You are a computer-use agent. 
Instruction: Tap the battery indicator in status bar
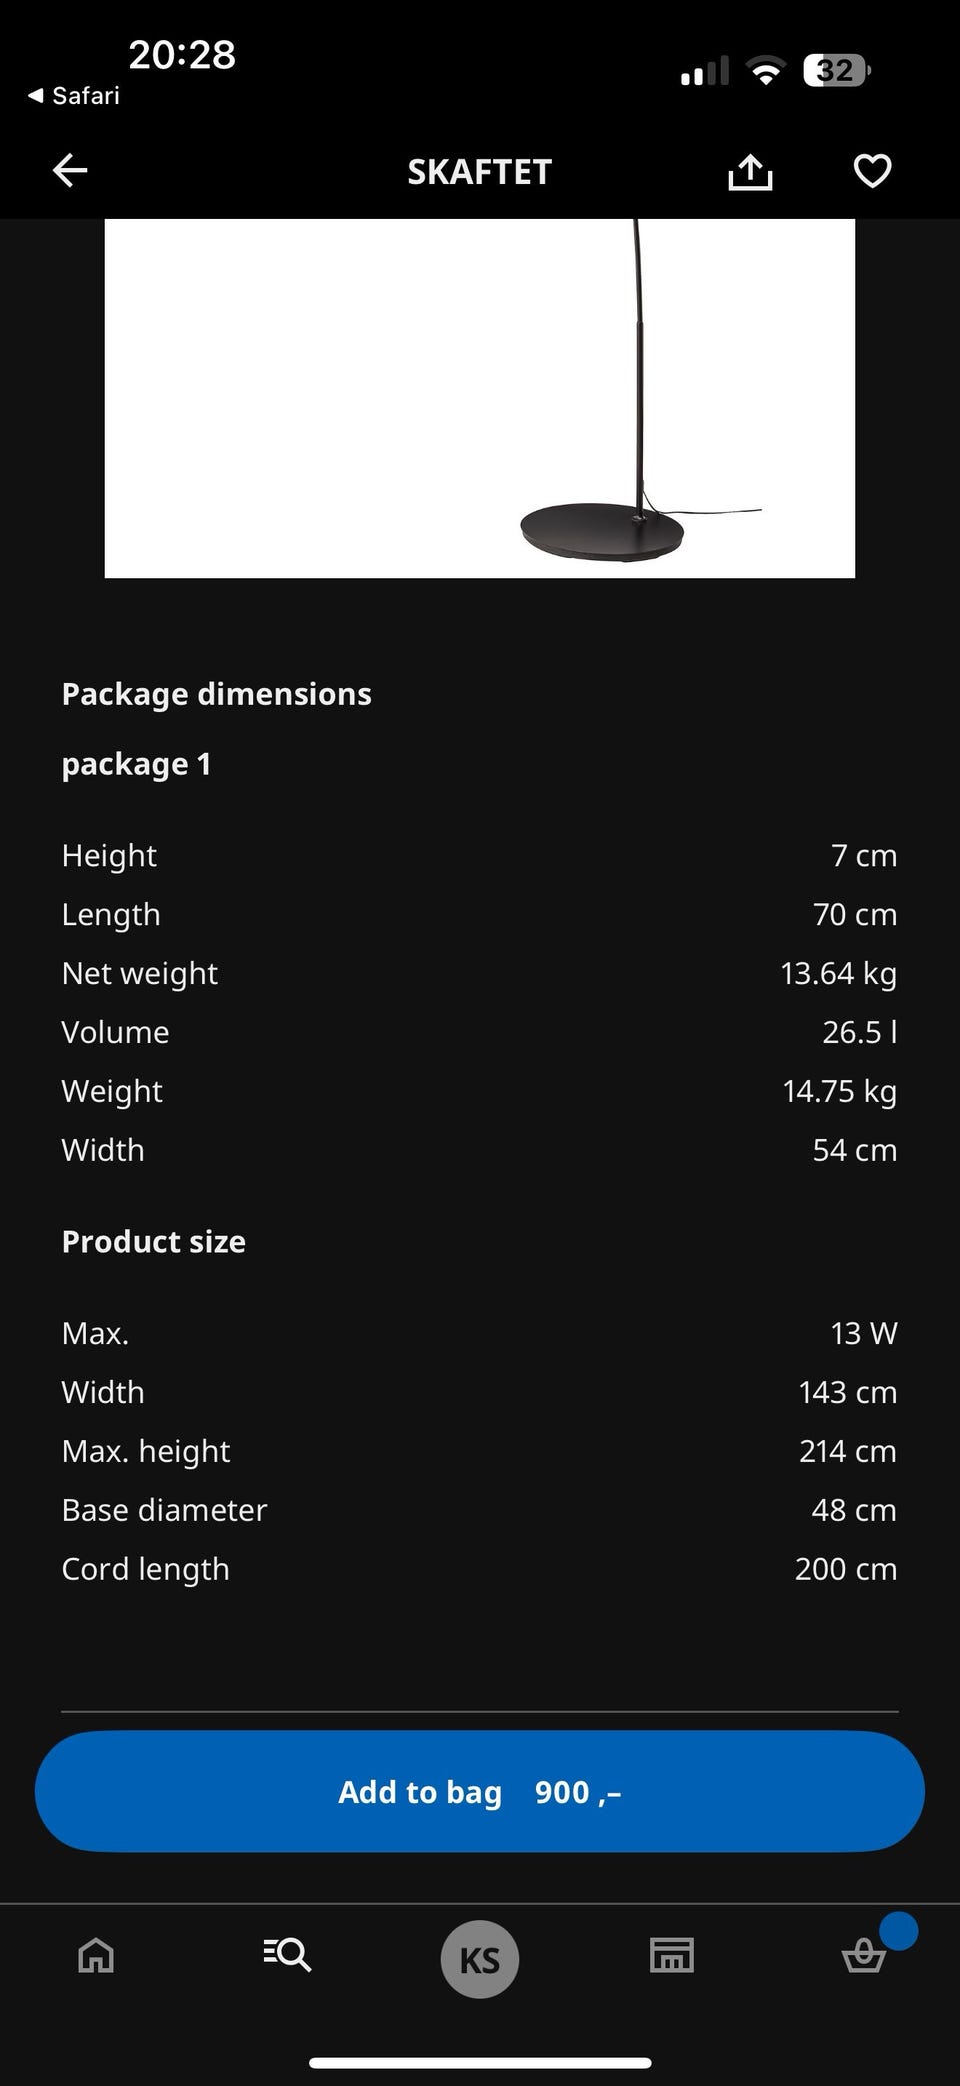point(836,71)
